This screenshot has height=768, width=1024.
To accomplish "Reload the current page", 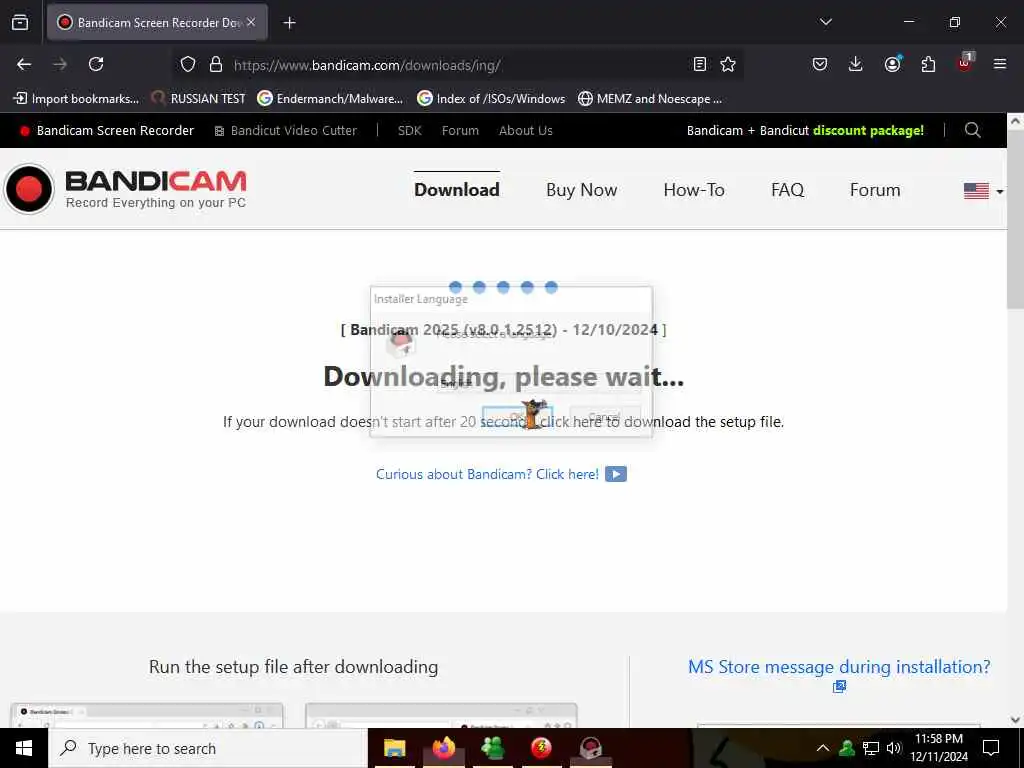I will pyautogui.click(x=96, y=64).
